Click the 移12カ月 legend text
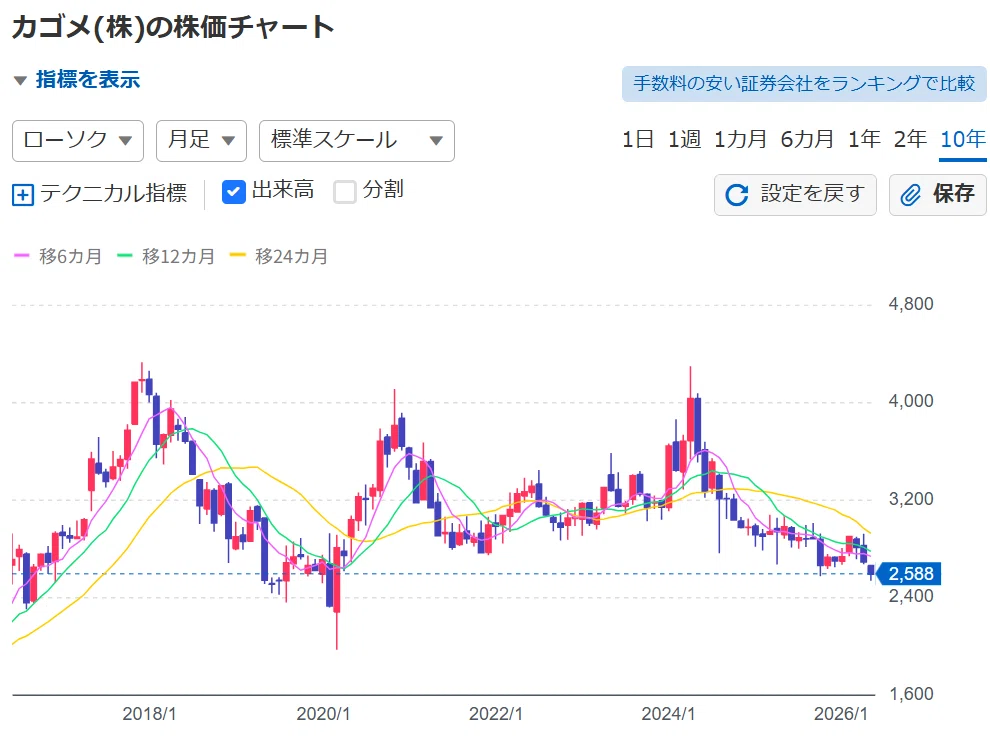 coord(179,256)
